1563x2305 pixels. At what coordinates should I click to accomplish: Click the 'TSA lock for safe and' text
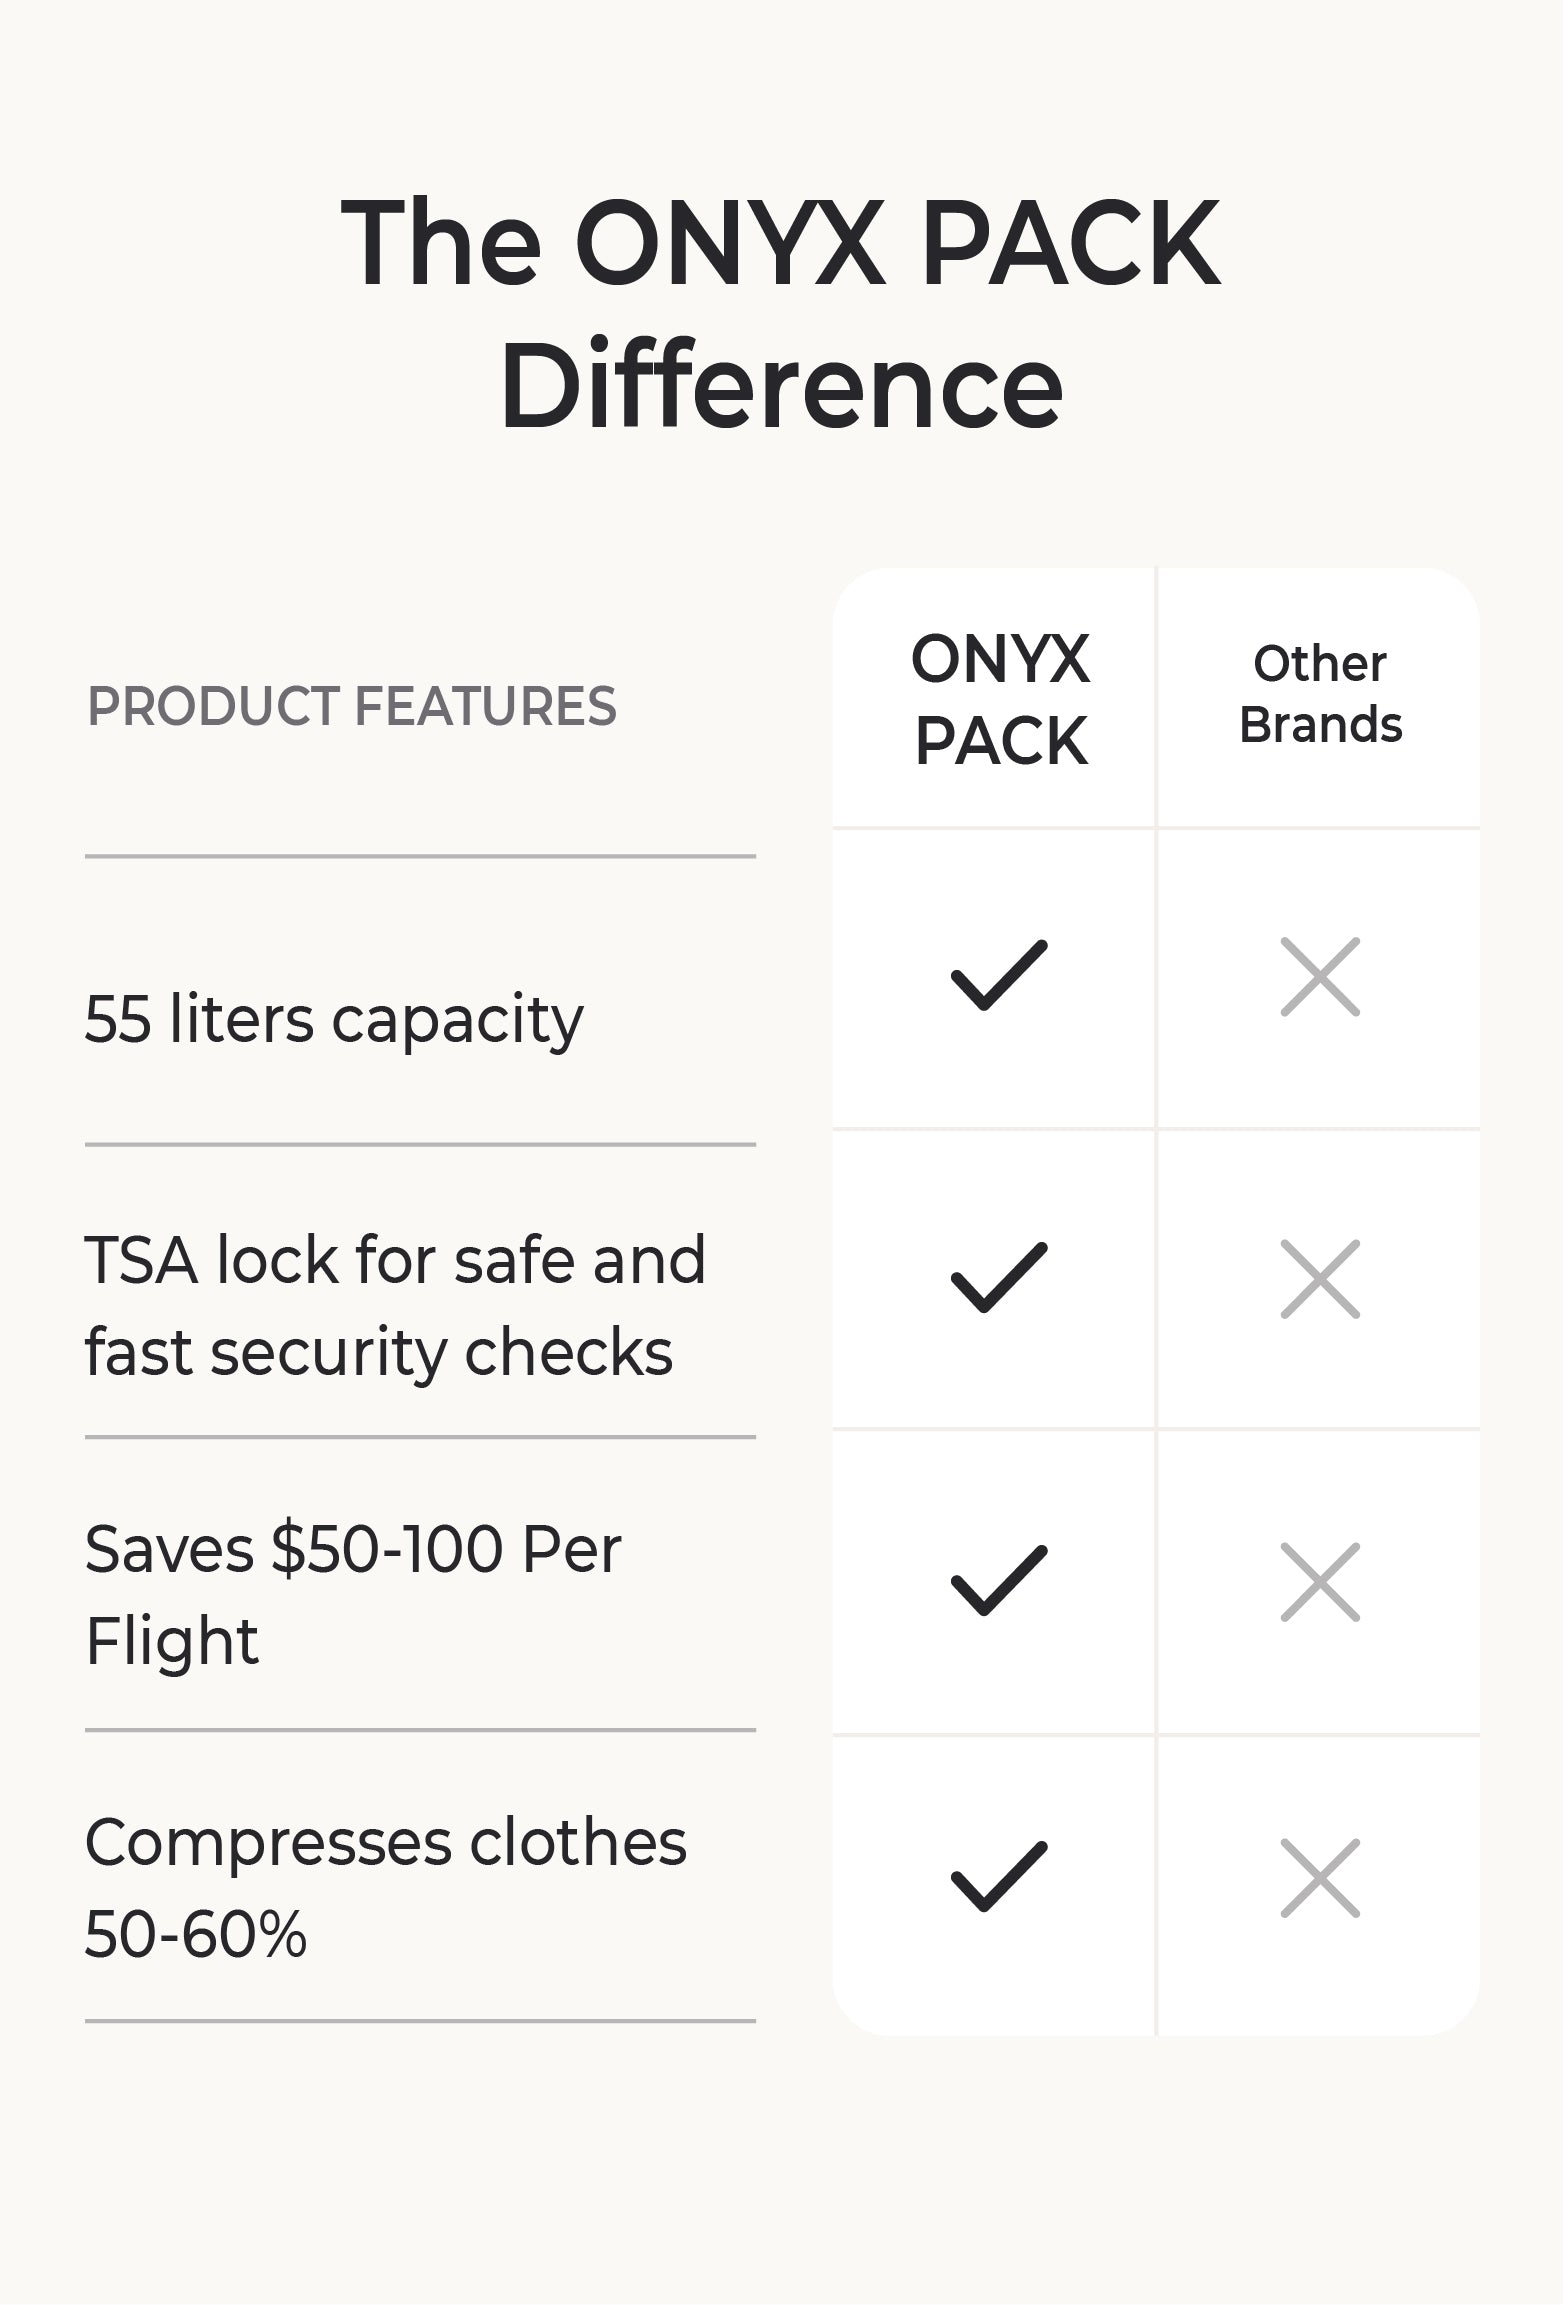[x=395, y=1259]
